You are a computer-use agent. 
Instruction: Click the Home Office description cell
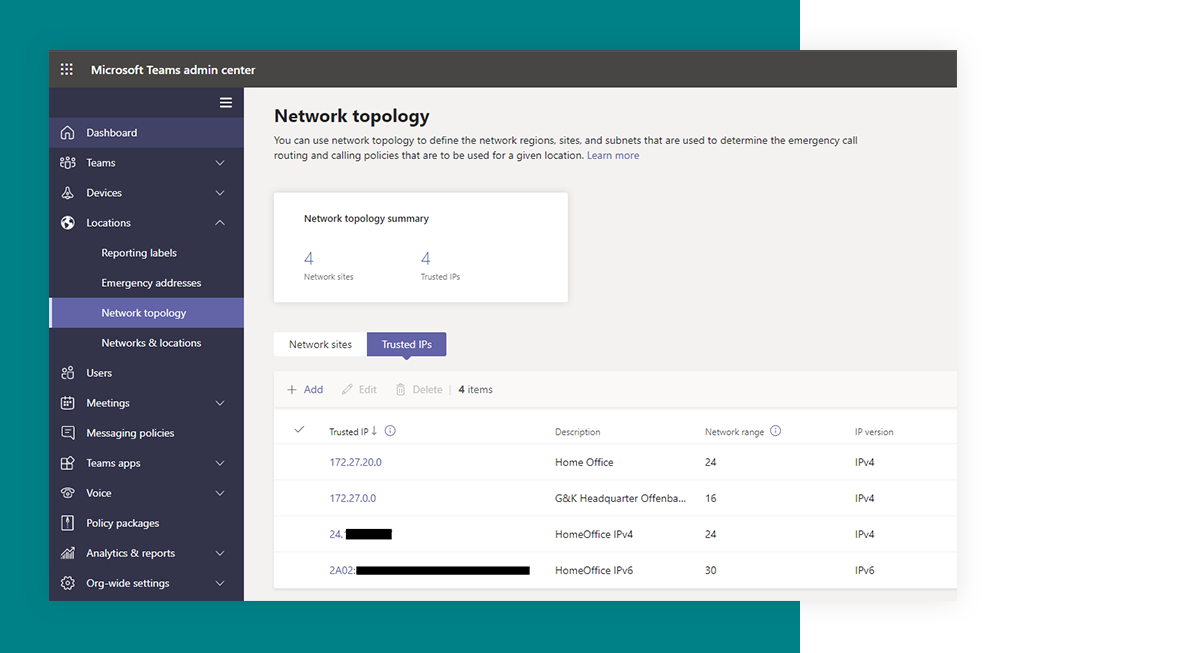[584, 462]
